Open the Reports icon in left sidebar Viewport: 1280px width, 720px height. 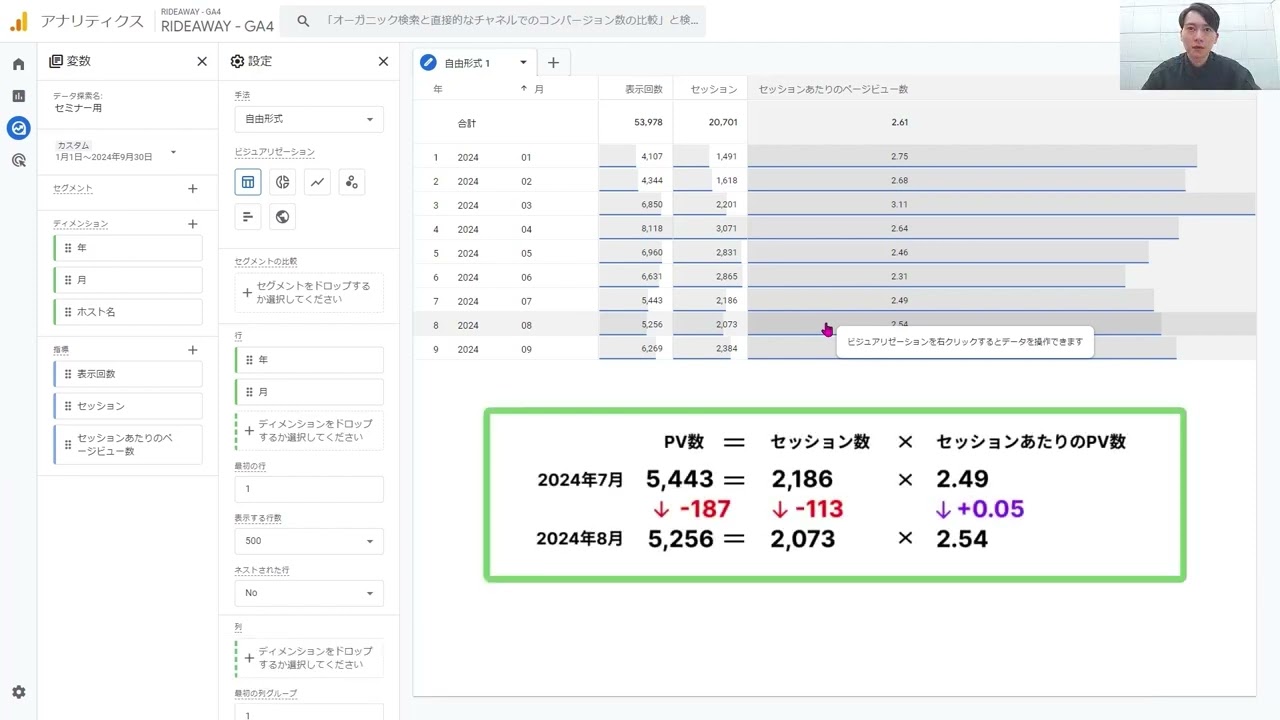pyautogui.click(x=18, y=96)
